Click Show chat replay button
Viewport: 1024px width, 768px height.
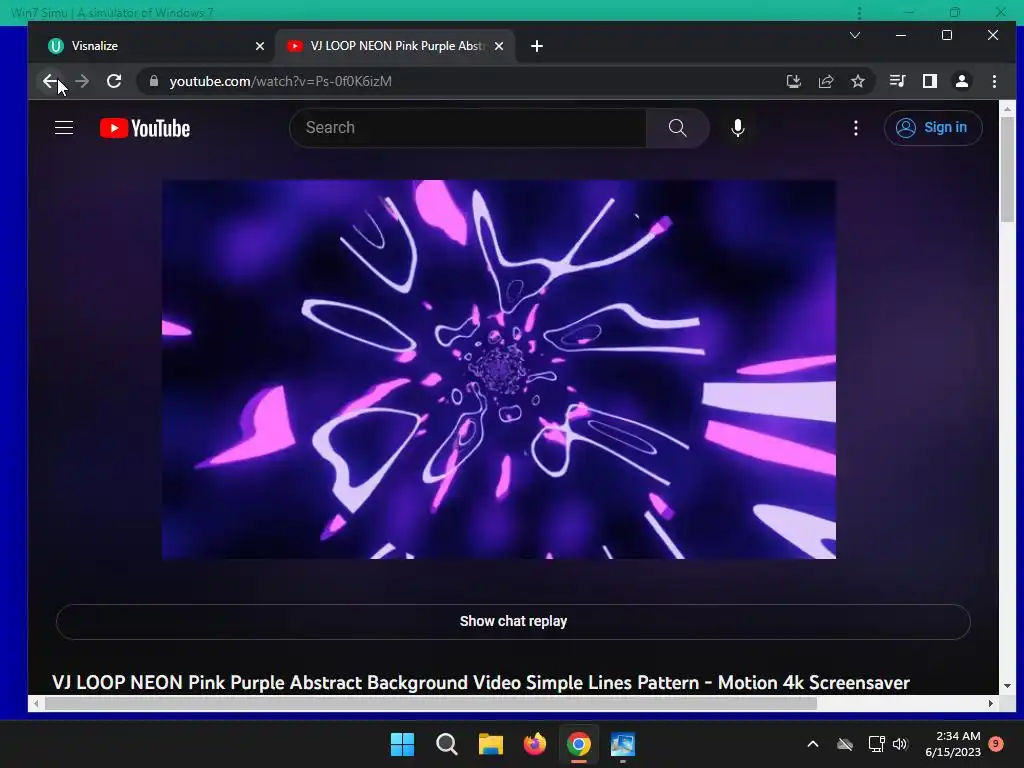[x=513, y=621]
